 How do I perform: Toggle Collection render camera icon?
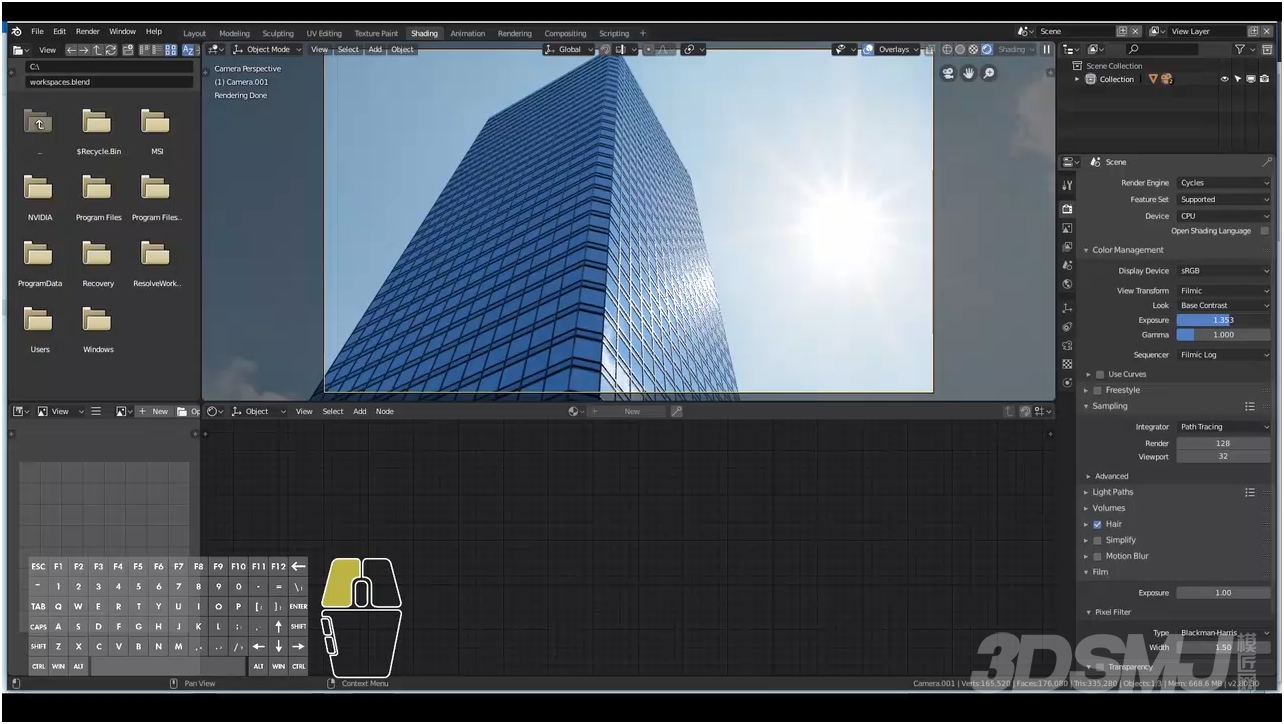1264,79
